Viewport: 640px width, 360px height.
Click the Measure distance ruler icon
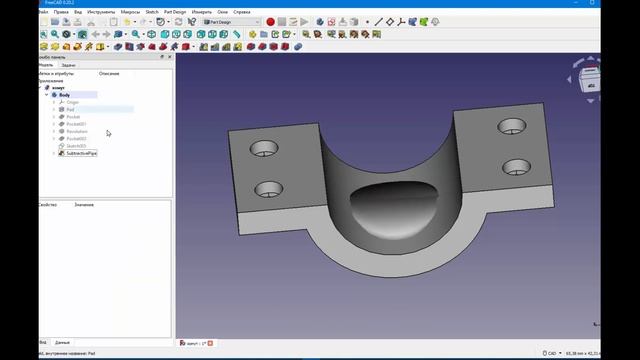tap(236, 34)
